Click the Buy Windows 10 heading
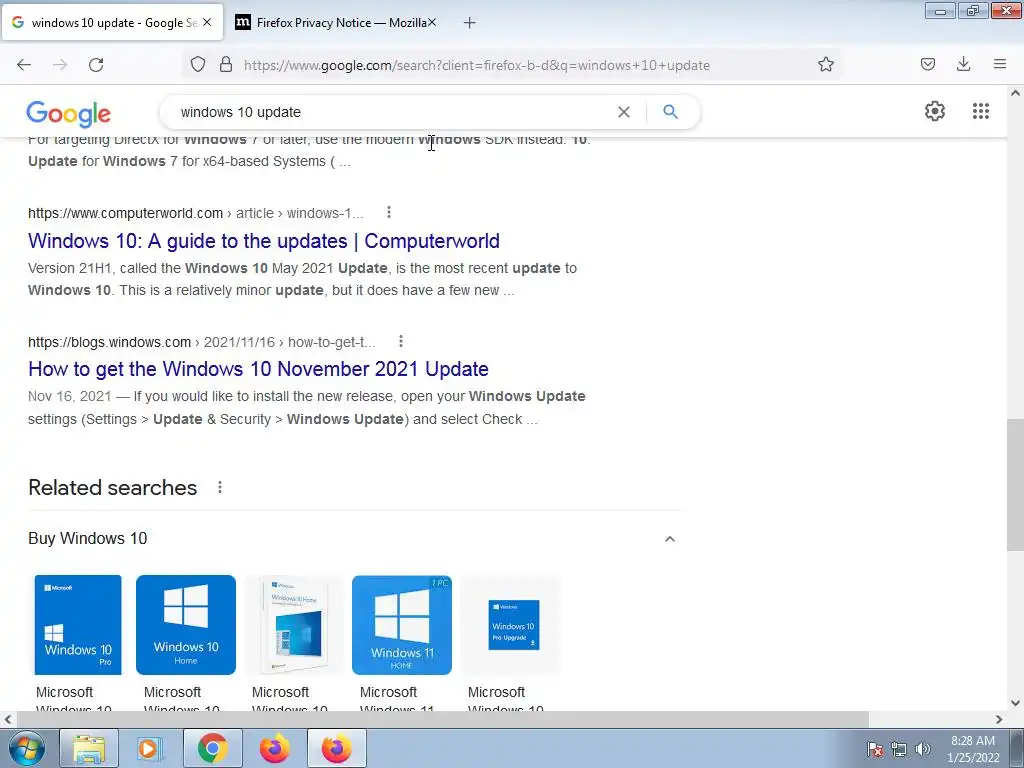This screenshot has height=768, width=1024. (88, 538)
